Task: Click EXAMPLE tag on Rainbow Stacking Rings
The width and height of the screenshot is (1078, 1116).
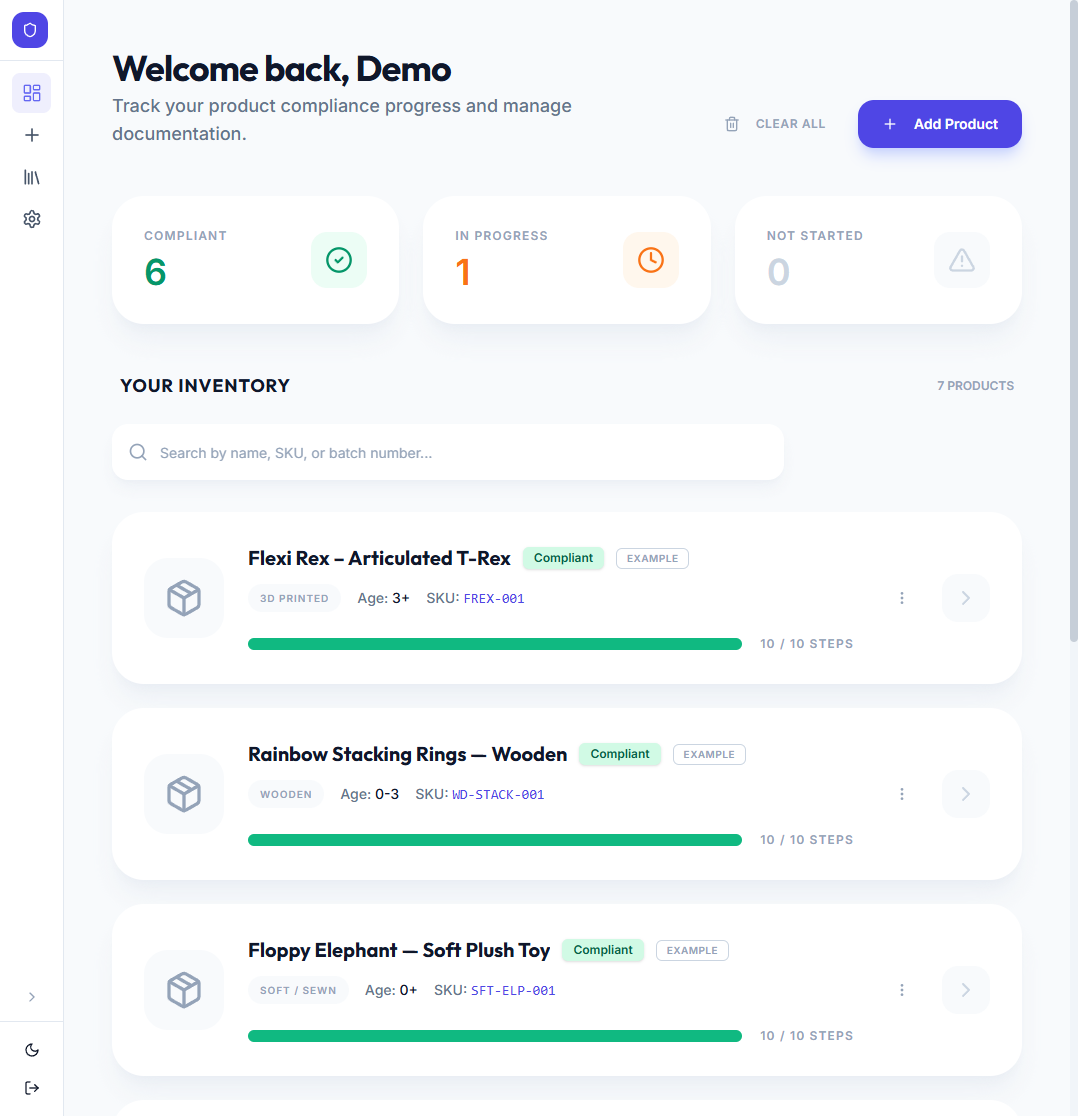Action: [x=709, y=754]
